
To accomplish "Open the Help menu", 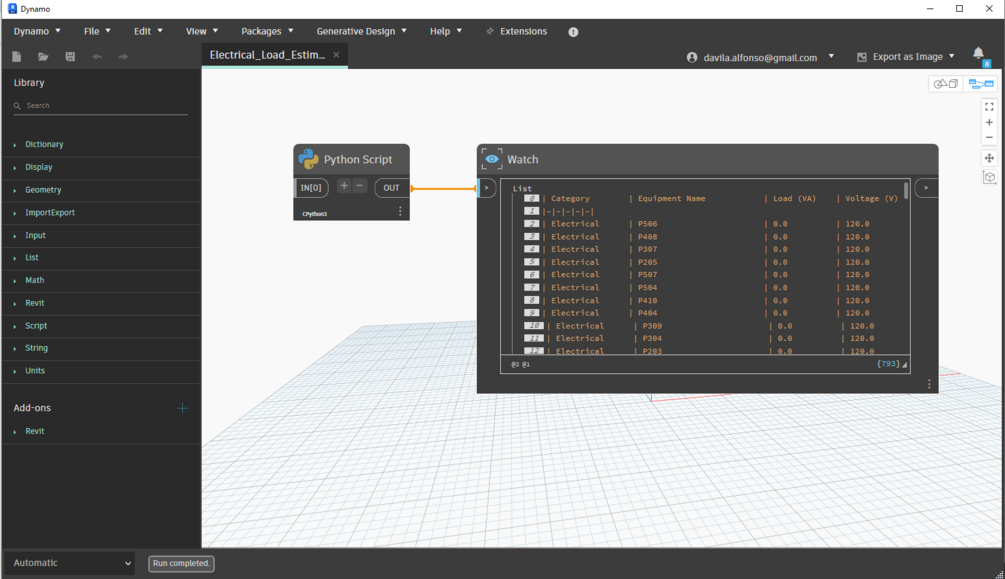I will coord(445,31).
